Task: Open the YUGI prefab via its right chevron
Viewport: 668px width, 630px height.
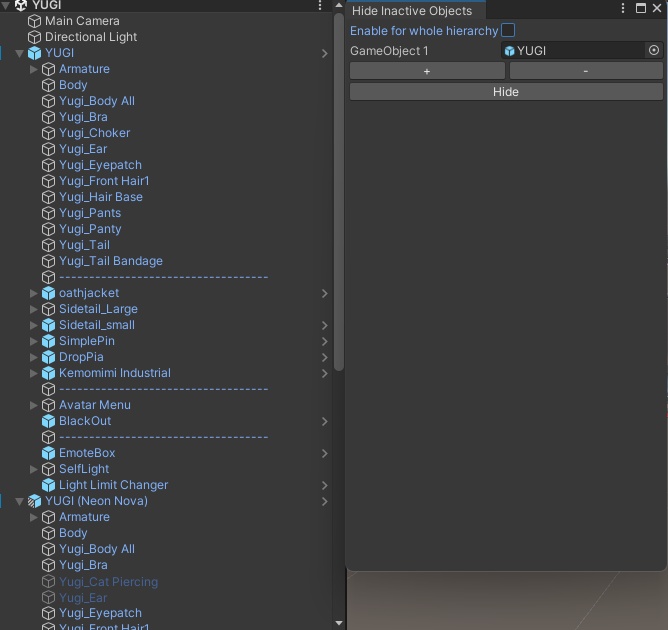Action: click(325, 53)
